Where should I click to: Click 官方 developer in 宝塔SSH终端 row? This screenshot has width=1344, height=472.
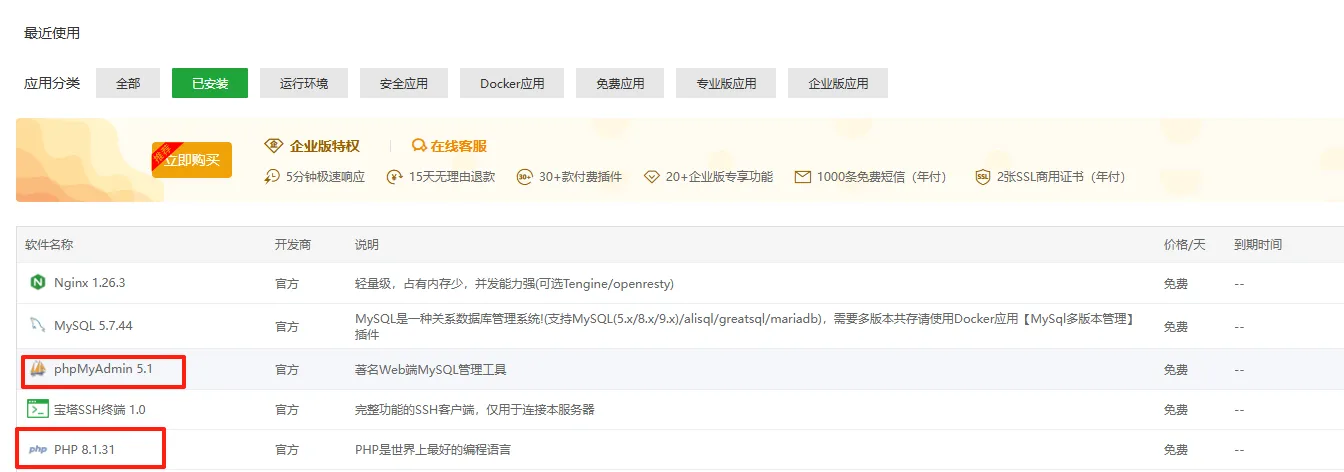click(x=287, y=410)
